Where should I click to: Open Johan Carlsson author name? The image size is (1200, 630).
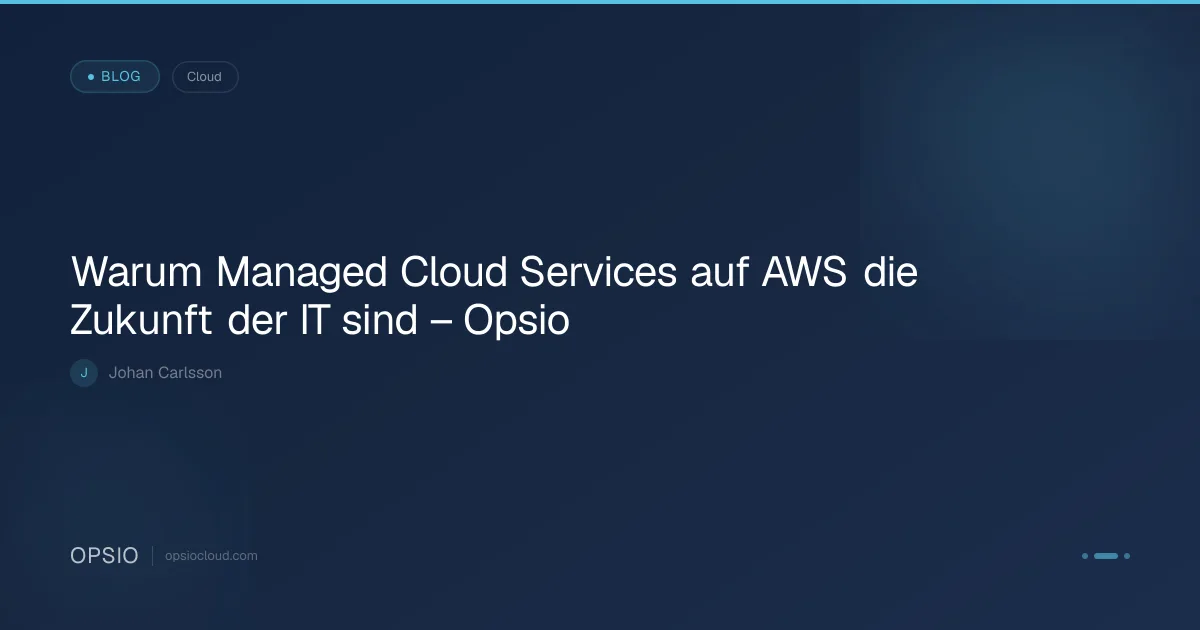(x=165, y=373)
